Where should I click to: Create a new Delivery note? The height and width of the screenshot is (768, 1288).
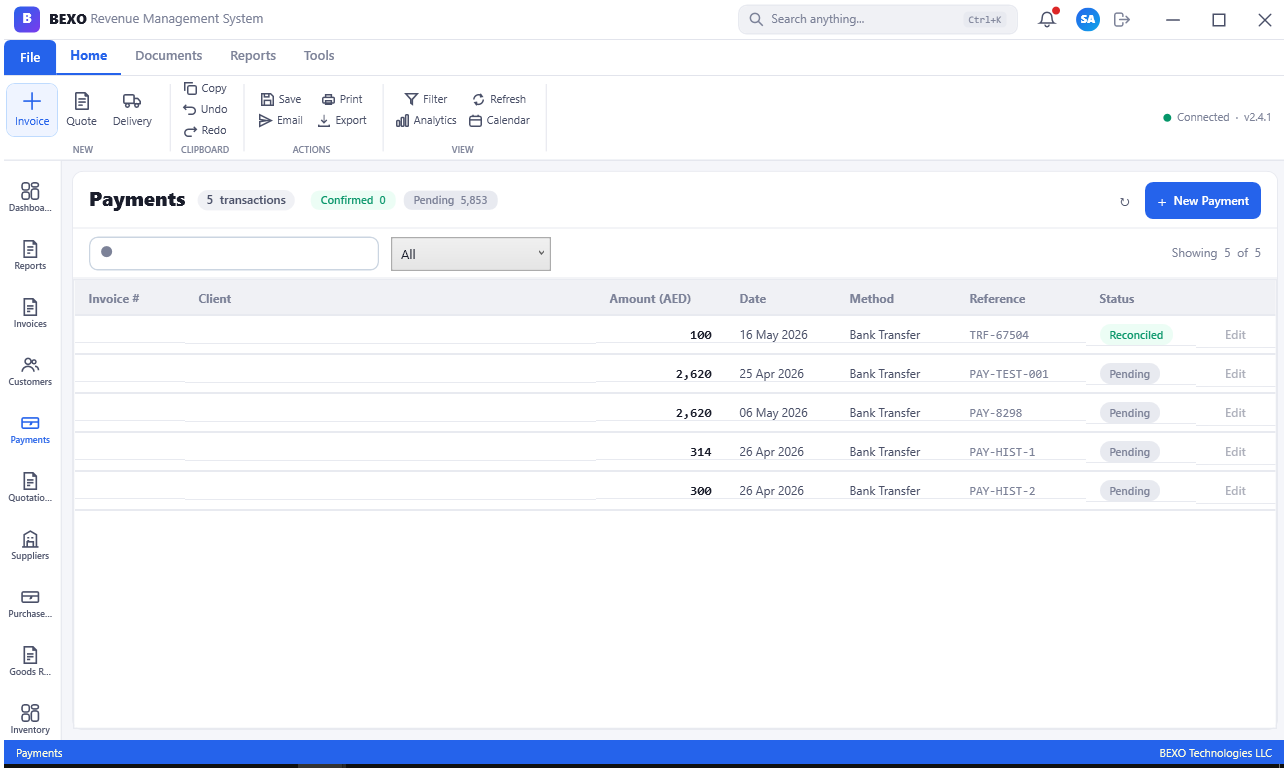coord(132,110)
